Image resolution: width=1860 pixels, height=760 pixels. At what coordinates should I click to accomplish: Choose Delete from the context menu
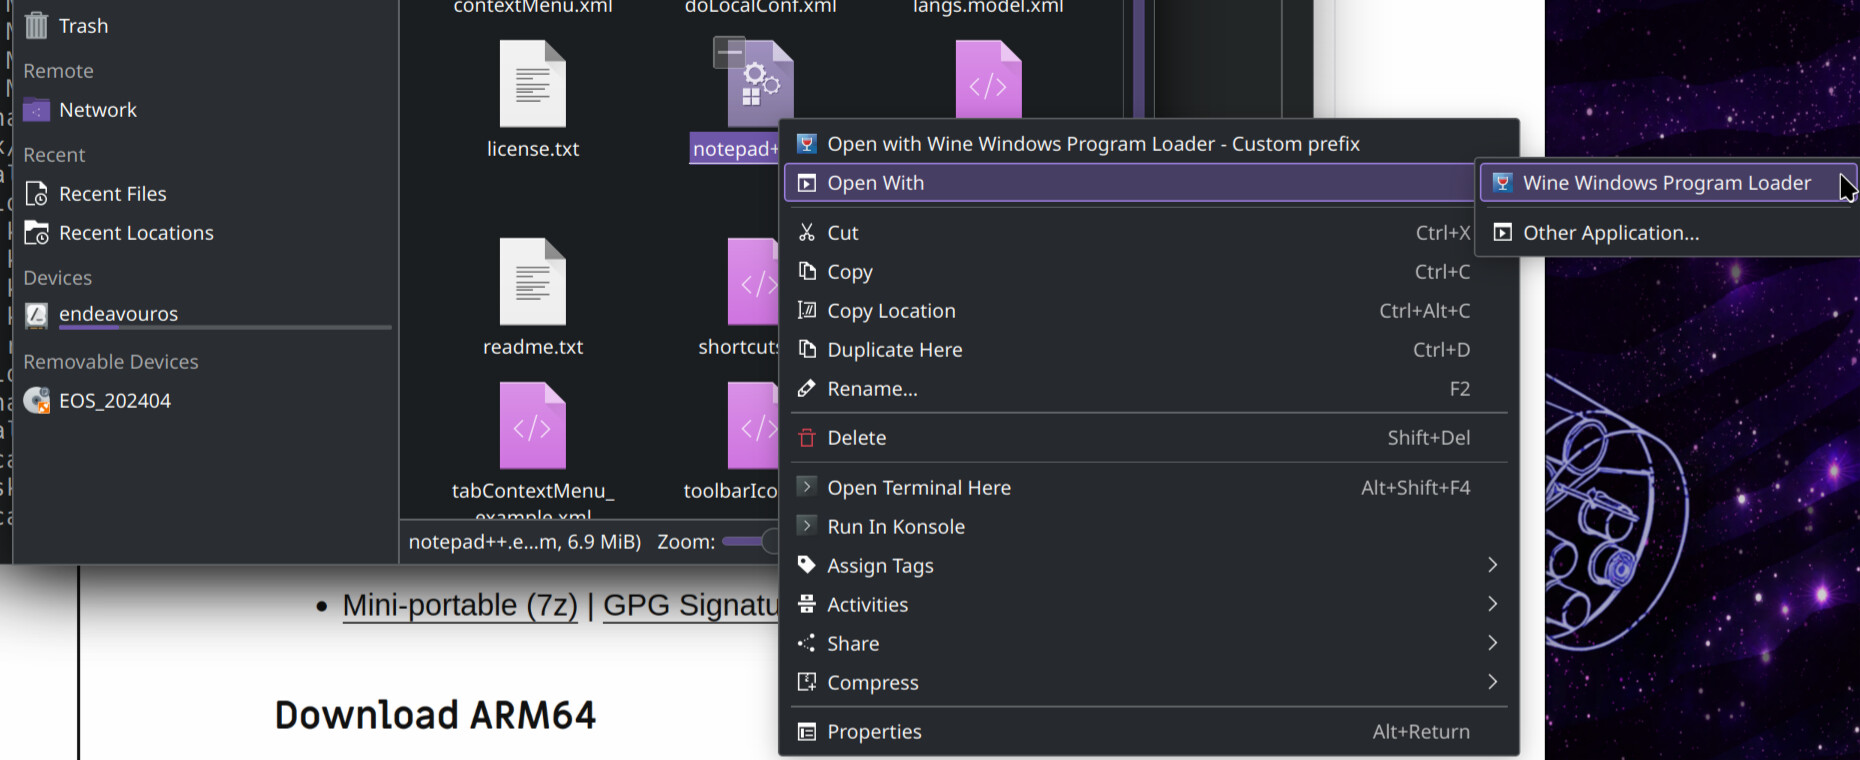point(1148,438)
